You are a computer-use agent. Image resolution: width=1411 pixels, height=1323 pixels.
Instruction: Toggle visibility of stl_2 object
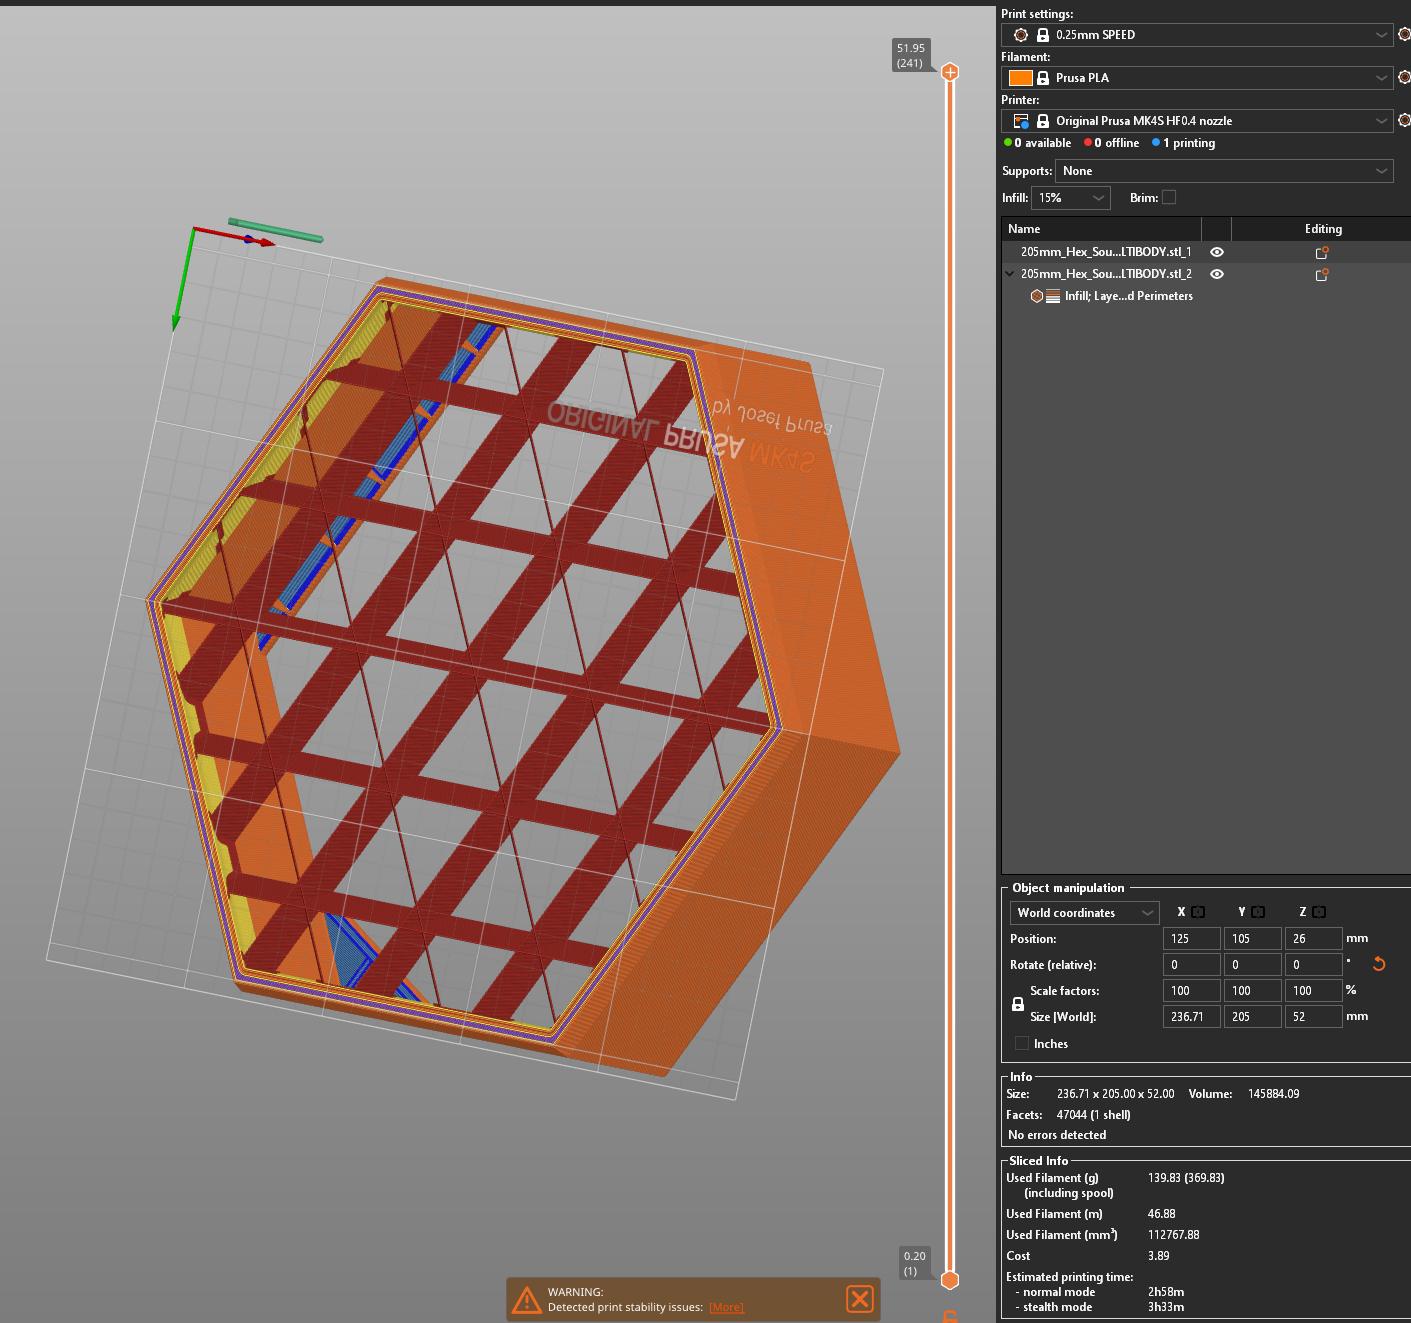(1217, 274)
